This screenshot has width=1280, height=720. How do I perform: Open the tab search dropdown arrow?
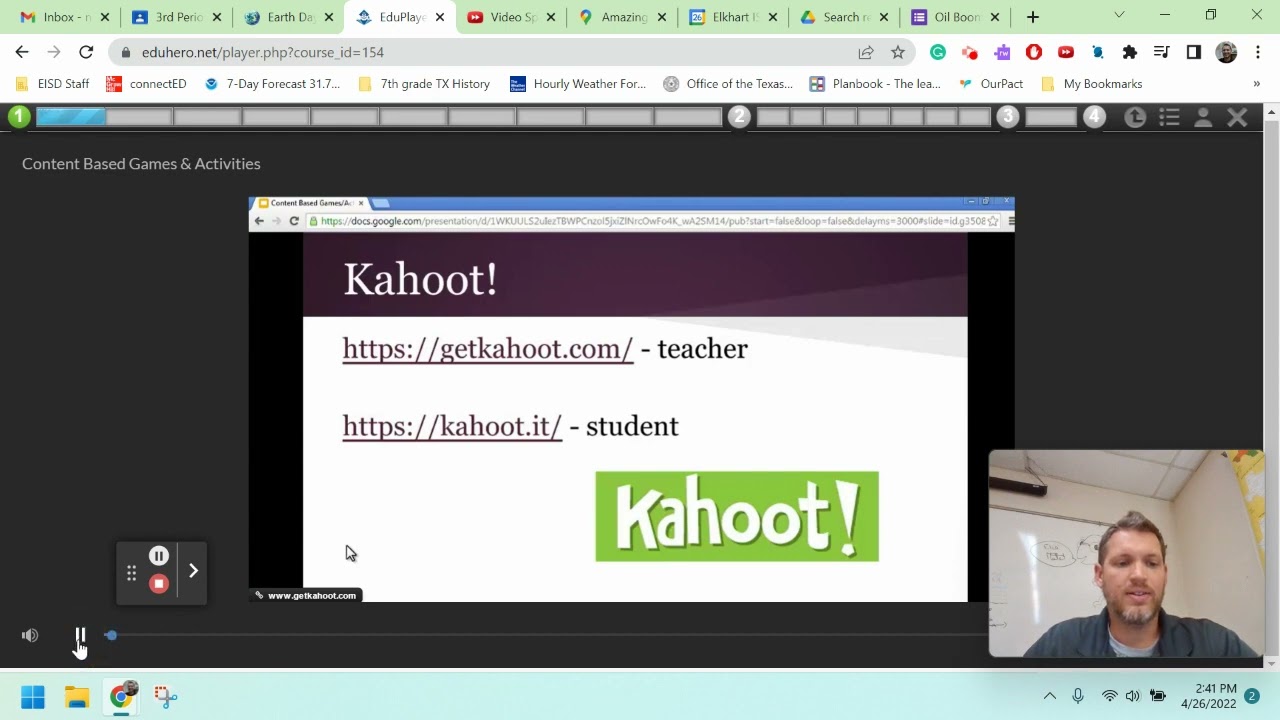pyautogui.click(x=1119, y=16)
